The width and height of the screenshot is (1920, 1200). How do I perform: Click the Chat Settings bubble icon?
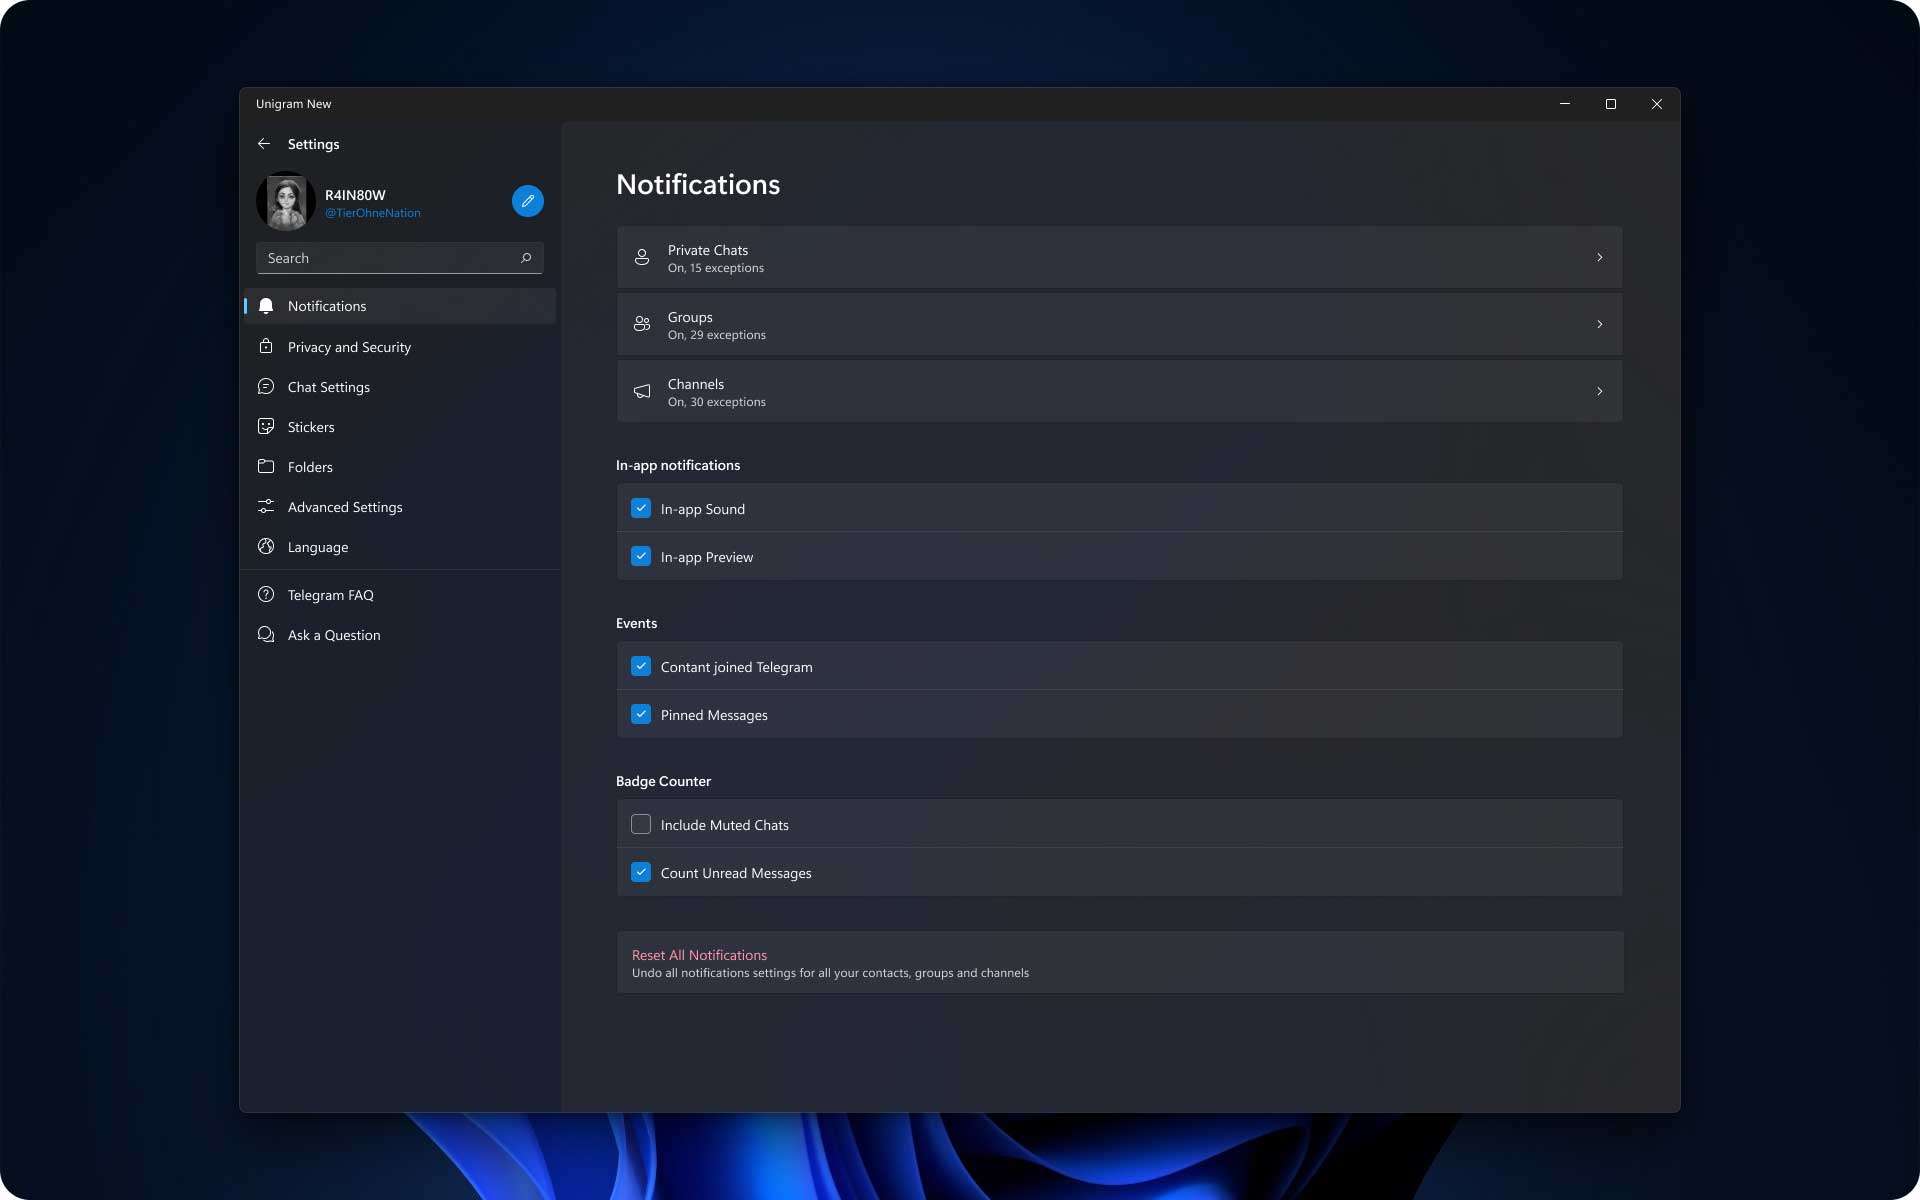pyautogui.click(x=266, y=386)
